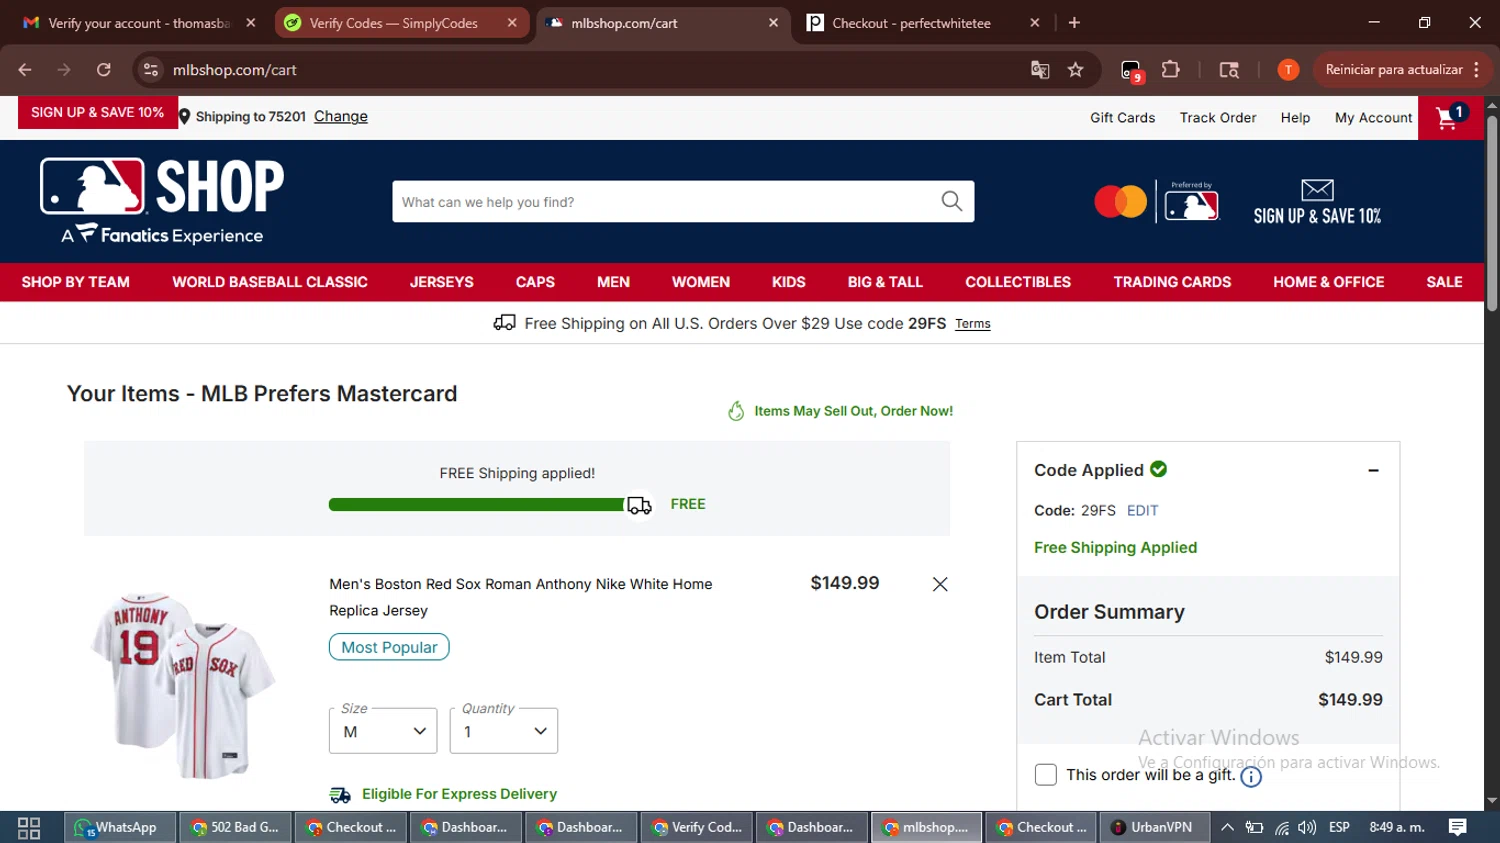Click the volume icon in tray

click(1307, 827)
